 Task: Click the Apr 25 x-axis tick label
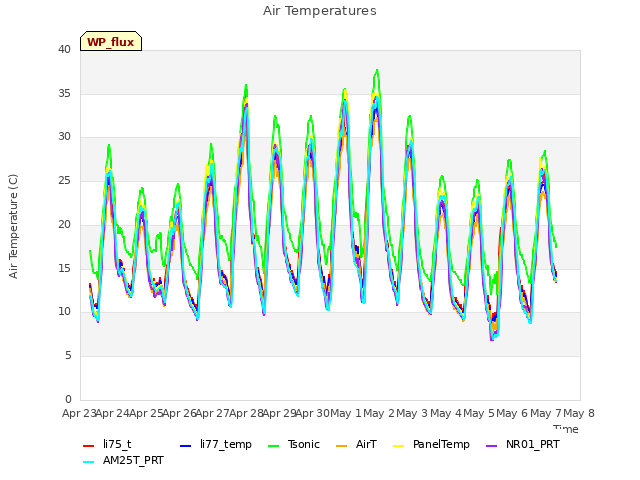pyautogui.click(x=146, y=413)
